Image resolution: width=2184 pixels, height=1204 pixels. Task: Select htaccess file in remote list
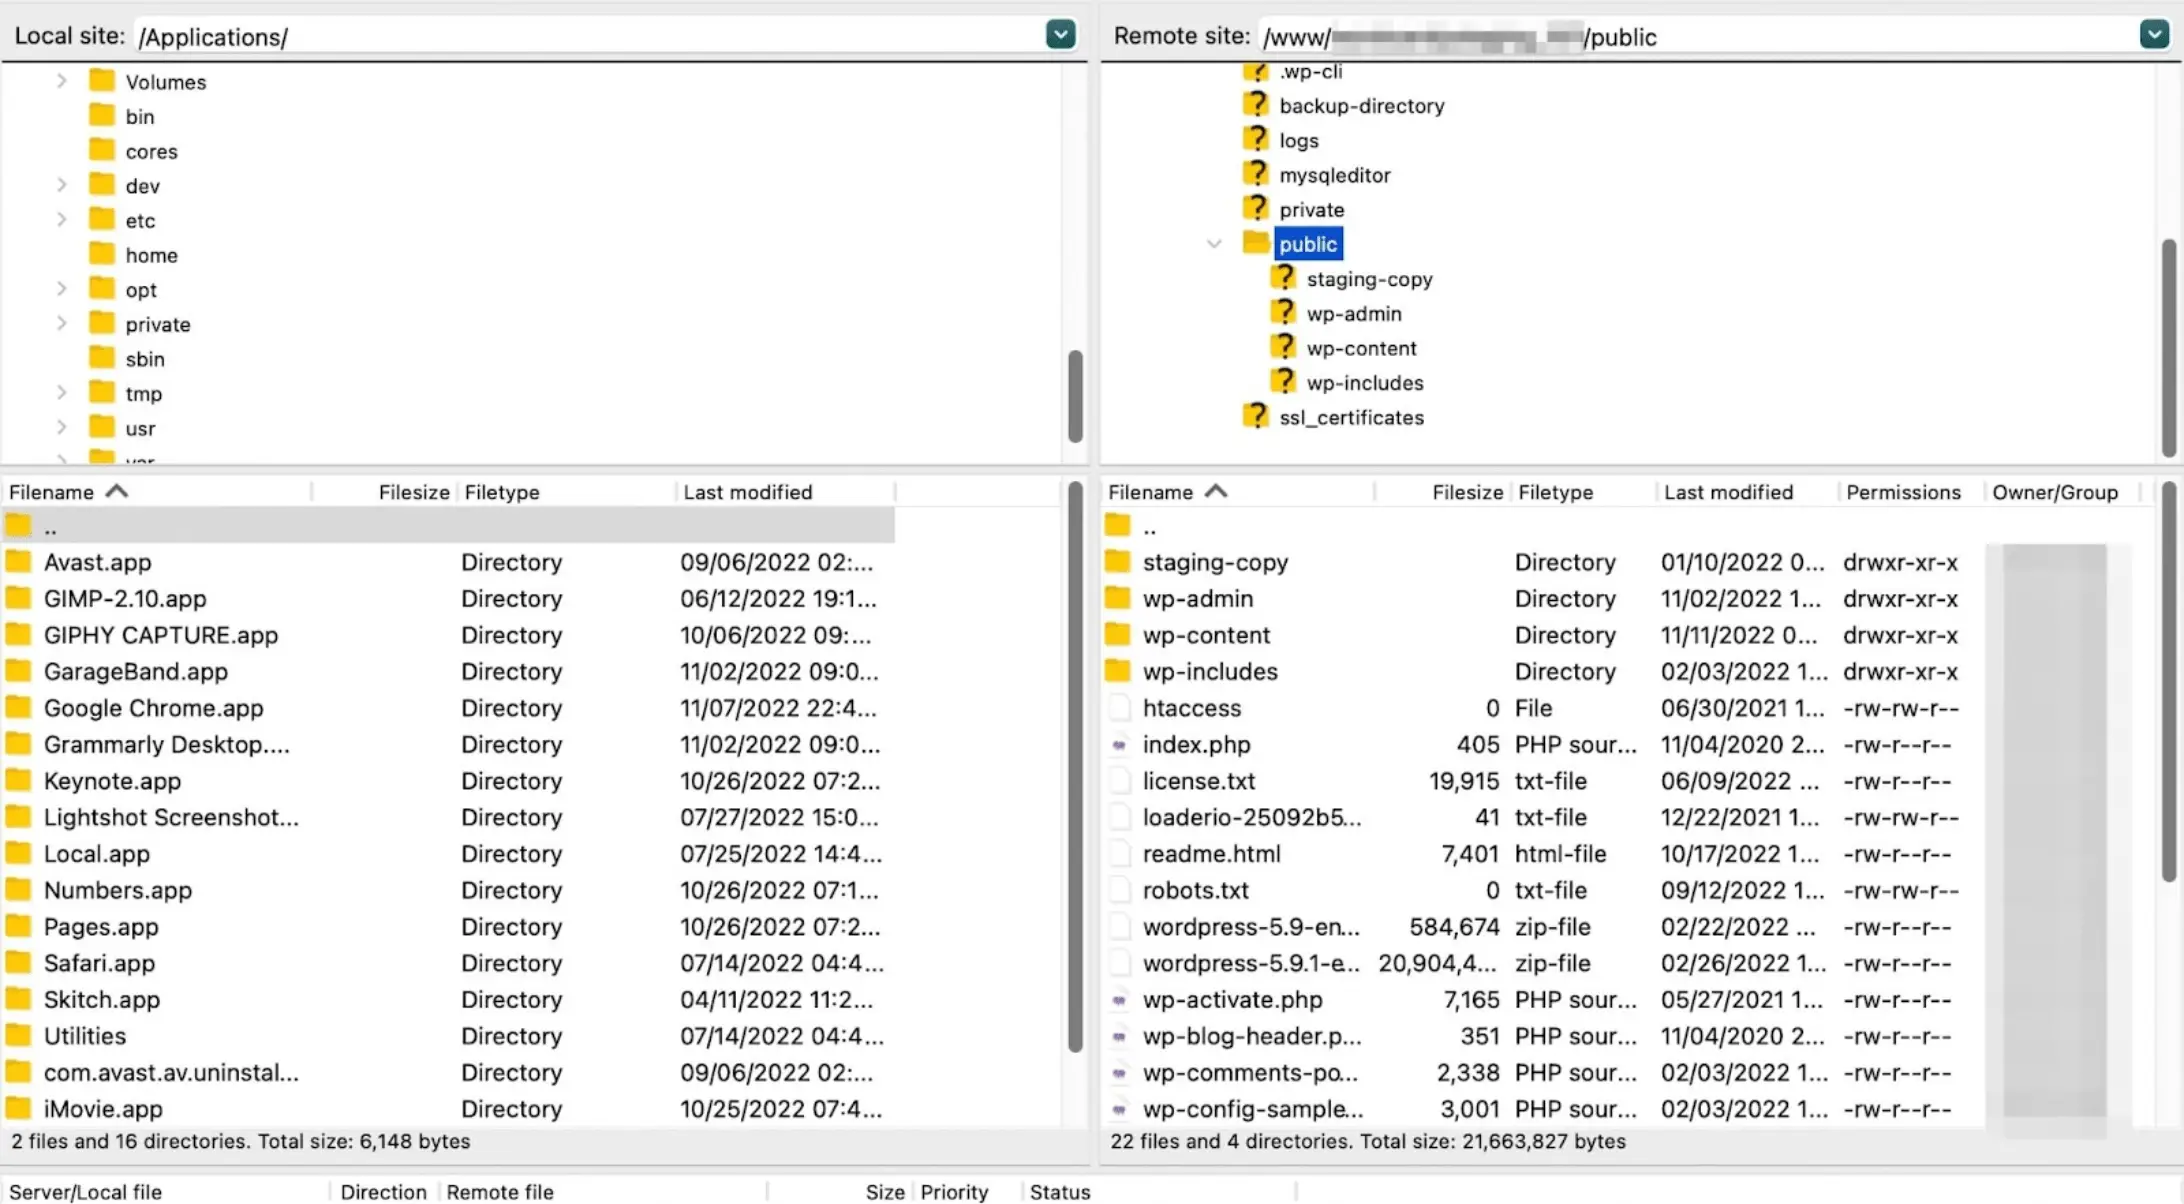click(1191, 708)
